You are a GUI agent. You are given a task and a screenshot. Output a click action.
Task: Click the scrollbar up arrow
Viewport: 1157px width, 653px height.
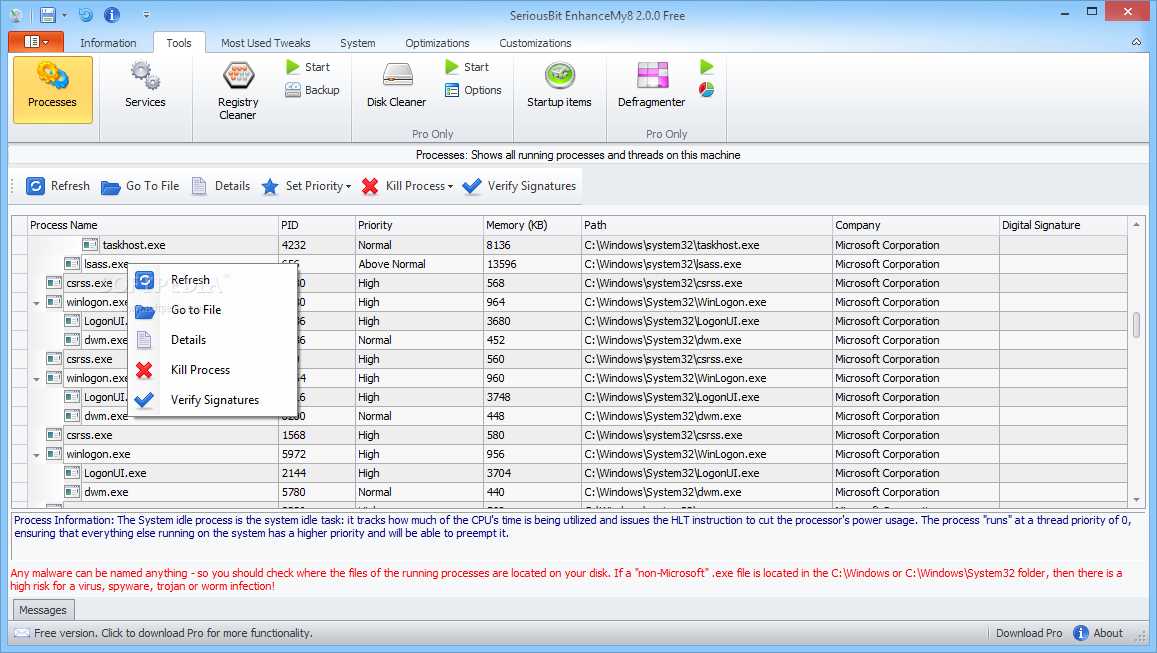(1136, 224)
